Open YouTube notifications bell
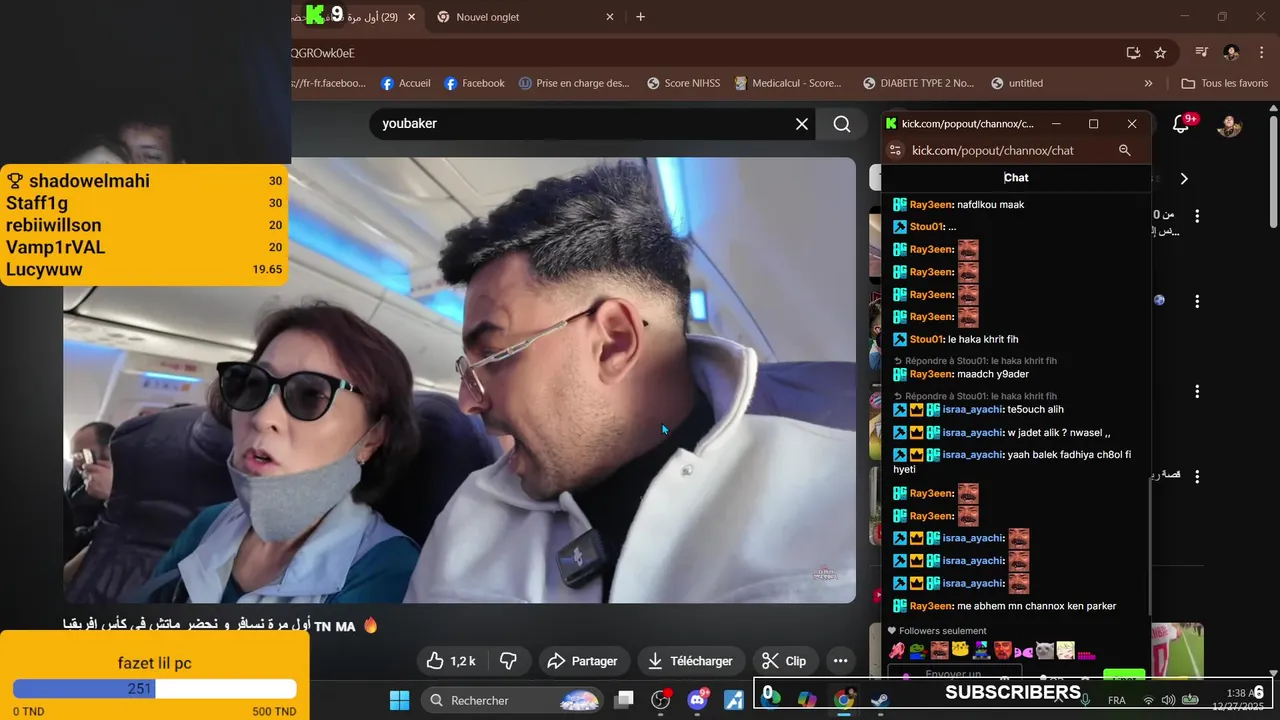This screenshot has height=720, width=1280. tap(1182, 124)
